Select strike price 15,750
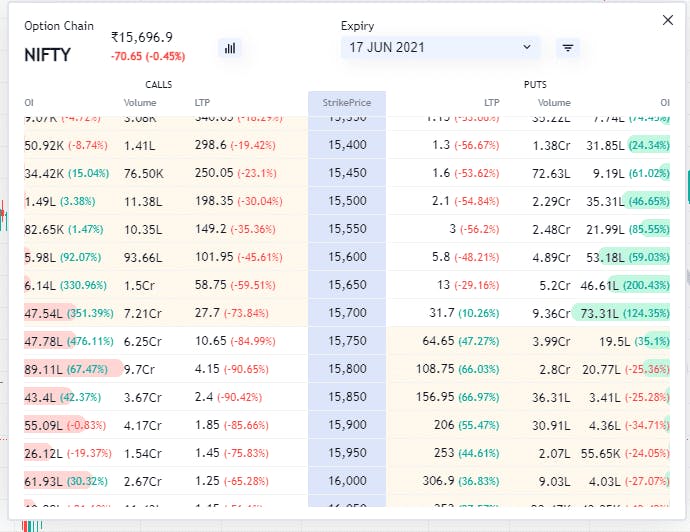690x532 pixels. [x=347, y=341]
